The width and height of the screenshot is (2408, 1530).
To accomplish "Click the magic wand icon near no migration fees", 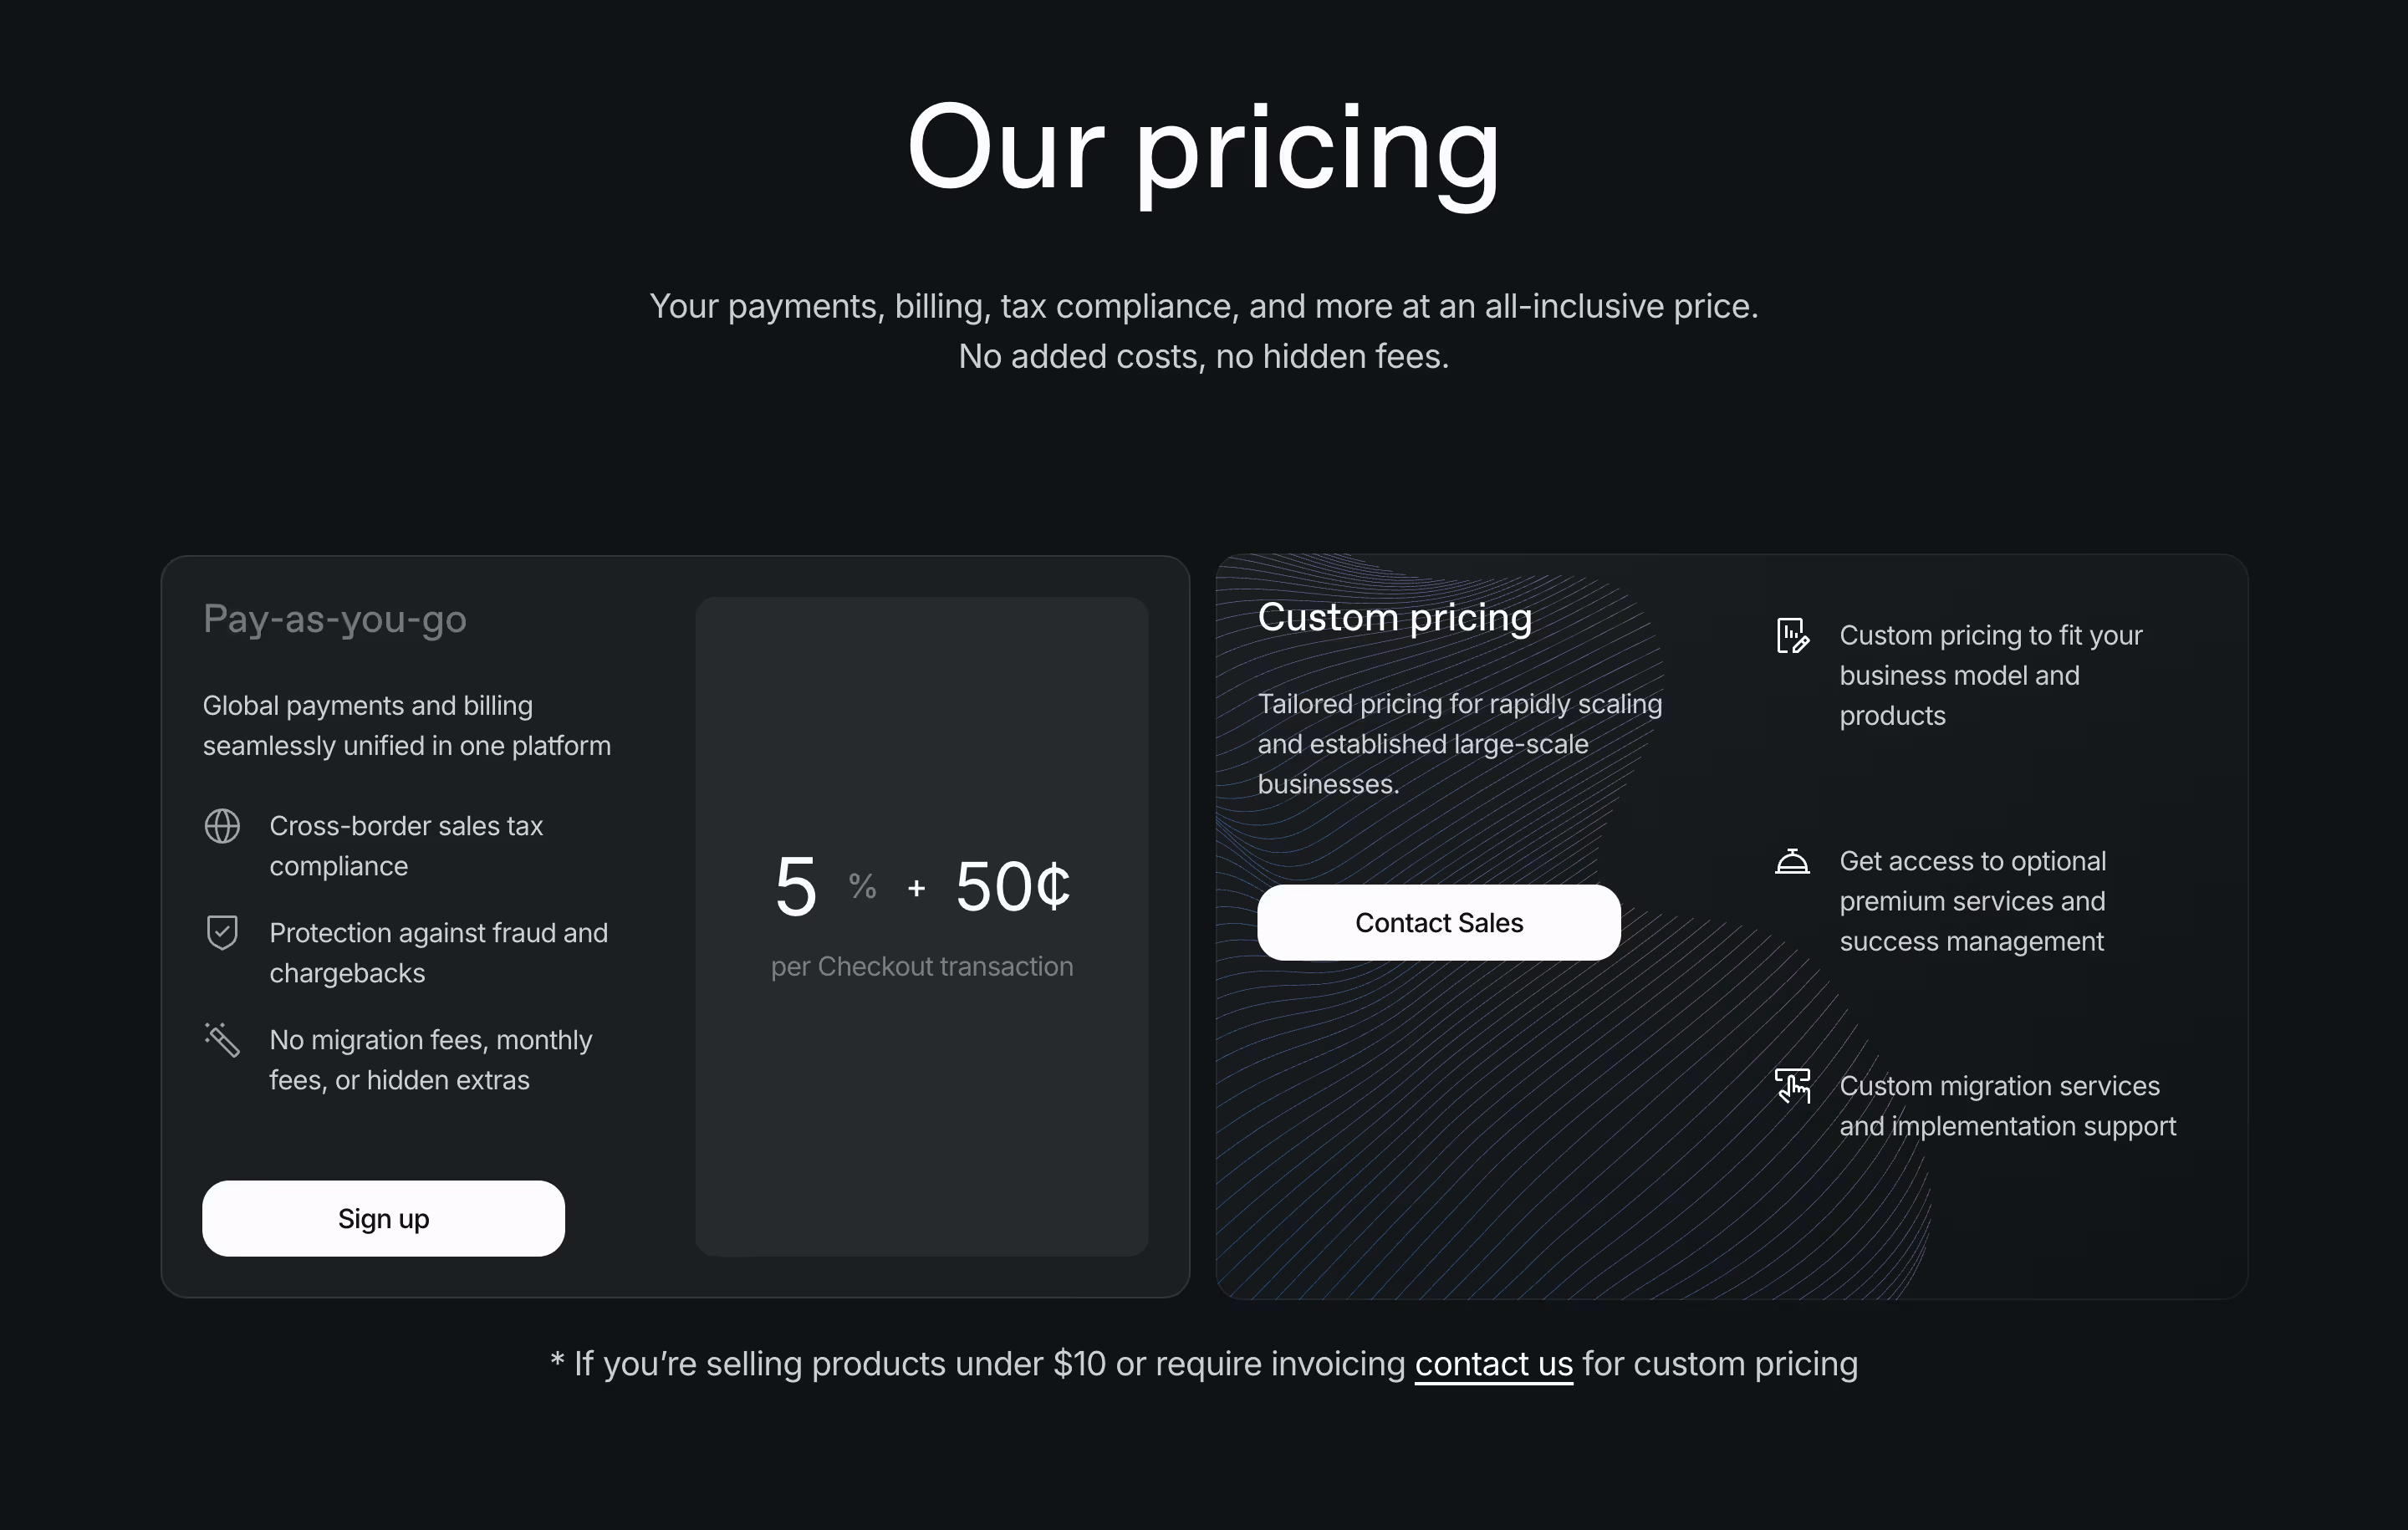I will [222, 1040].
